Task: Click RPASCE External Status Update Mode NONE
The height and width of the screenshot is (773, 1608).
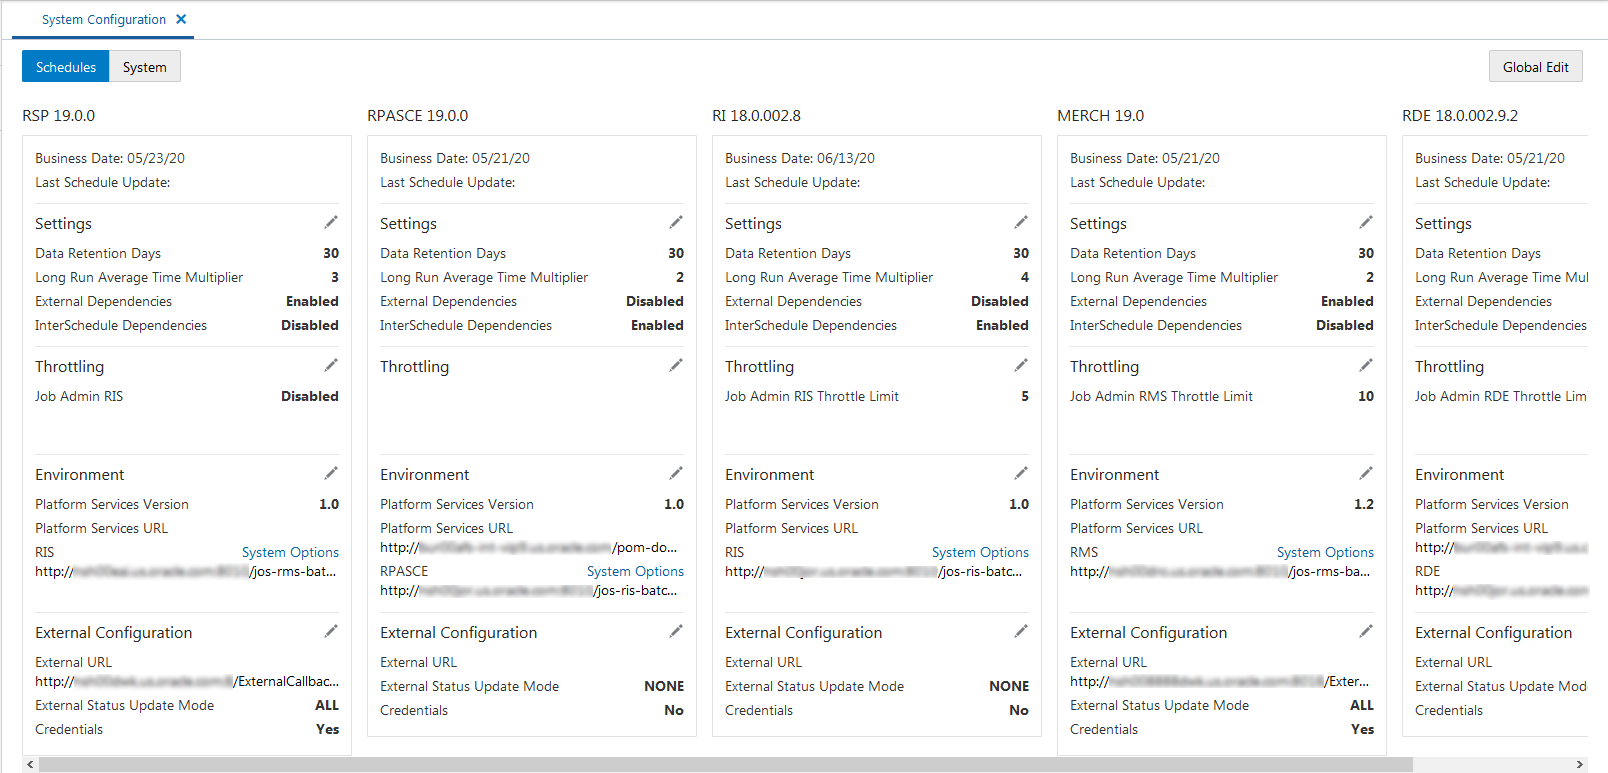Action: pos(664,686)
